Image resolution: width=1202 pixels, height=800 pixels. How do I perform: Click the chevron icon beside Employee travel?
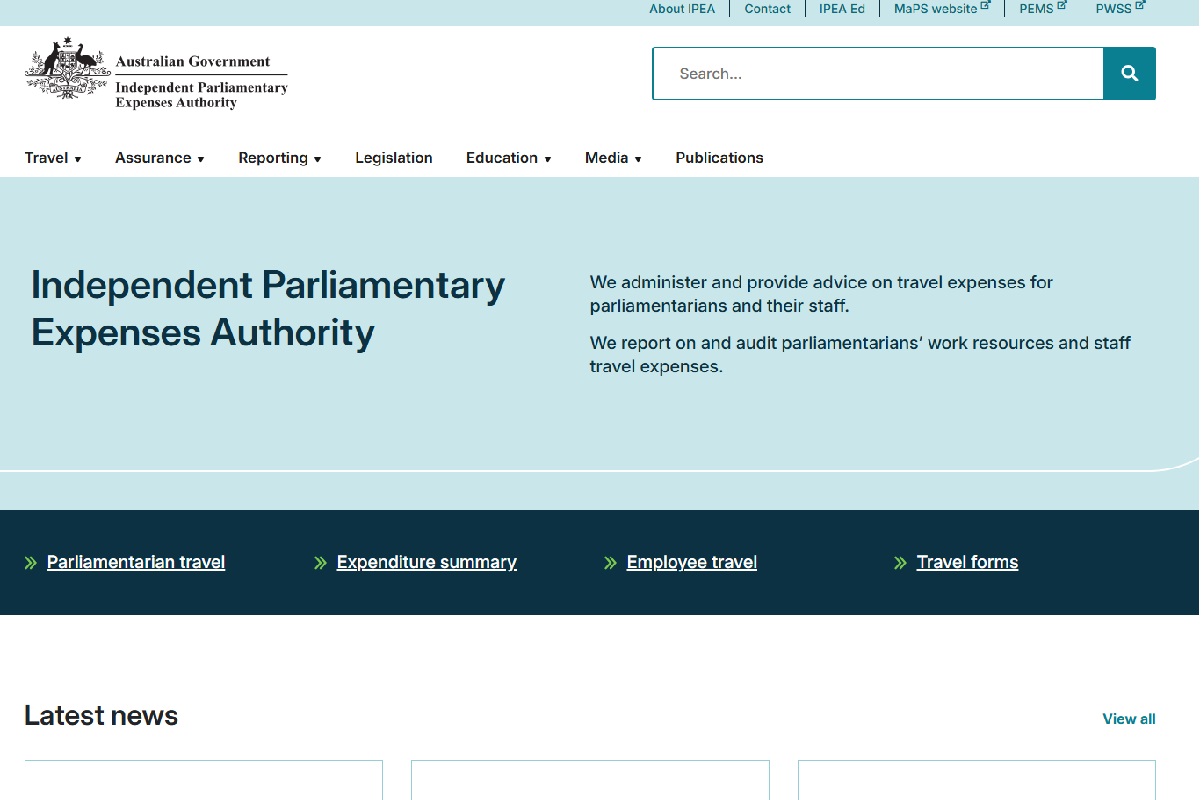tap(609, 562)
